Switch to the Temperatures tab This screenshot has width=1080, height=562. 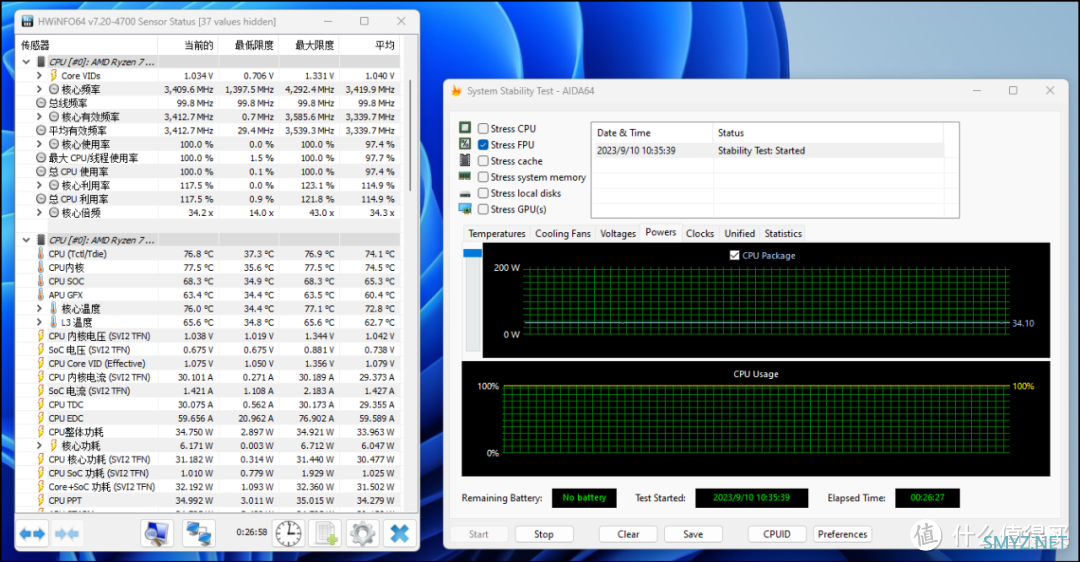tap(497, 233)
